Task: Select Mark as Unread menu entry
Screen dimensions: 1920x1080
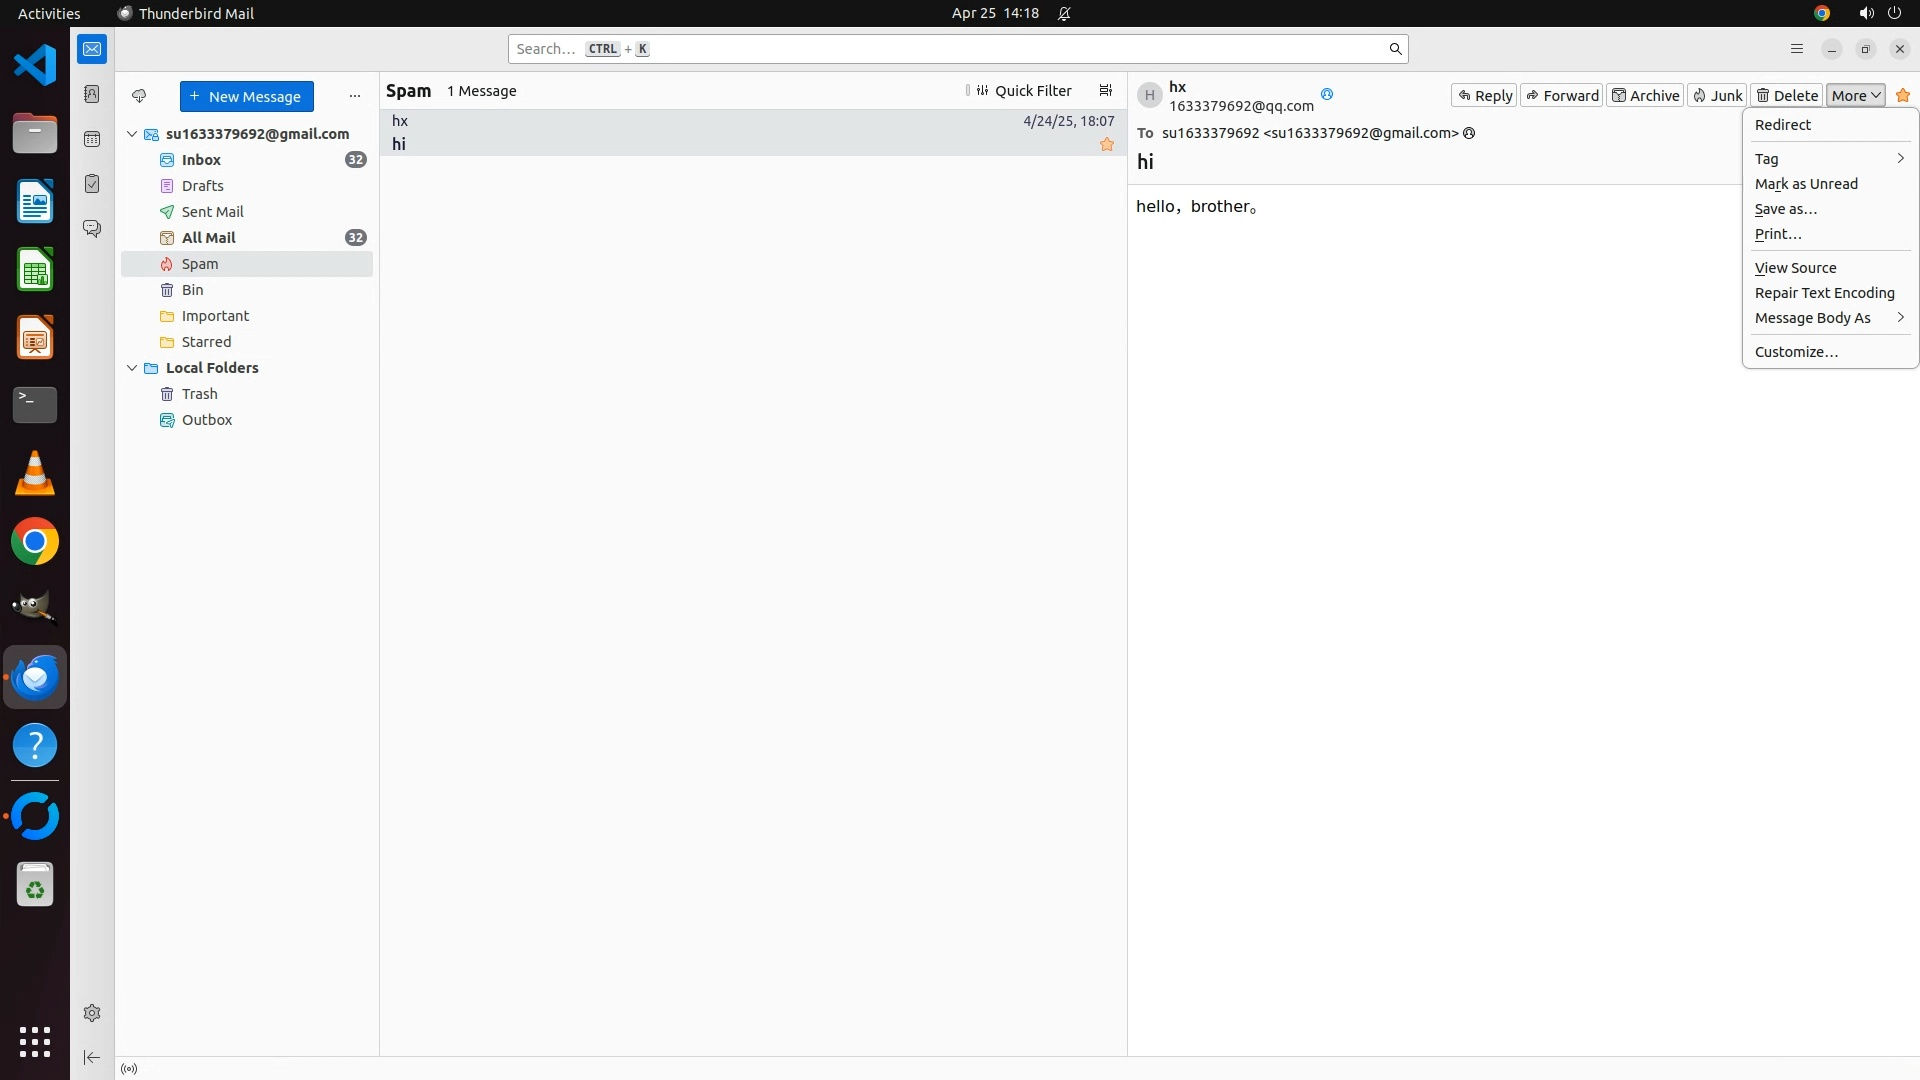Action: pos(1806,184)
